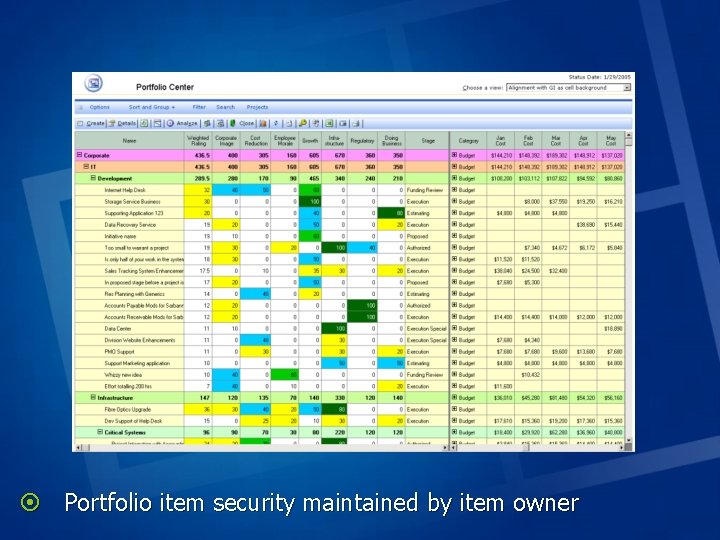Image resolution: width=720 pixels, height=540 pixels.
Task: Collapse the Infrastructure group
Action: [93, 398]
